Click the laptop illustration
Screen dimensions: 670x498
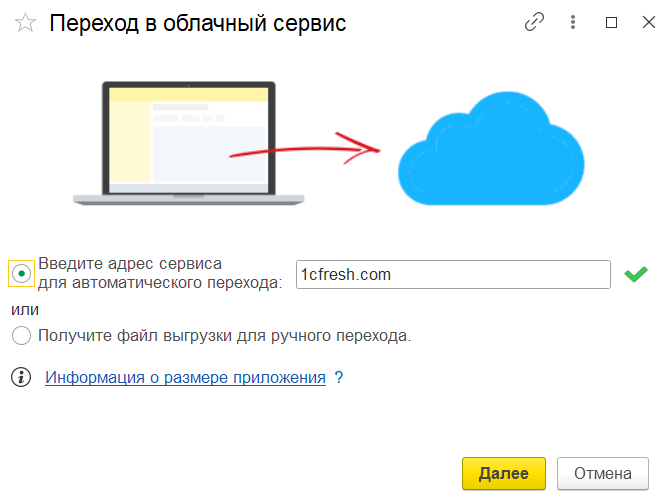coord(188,143)
